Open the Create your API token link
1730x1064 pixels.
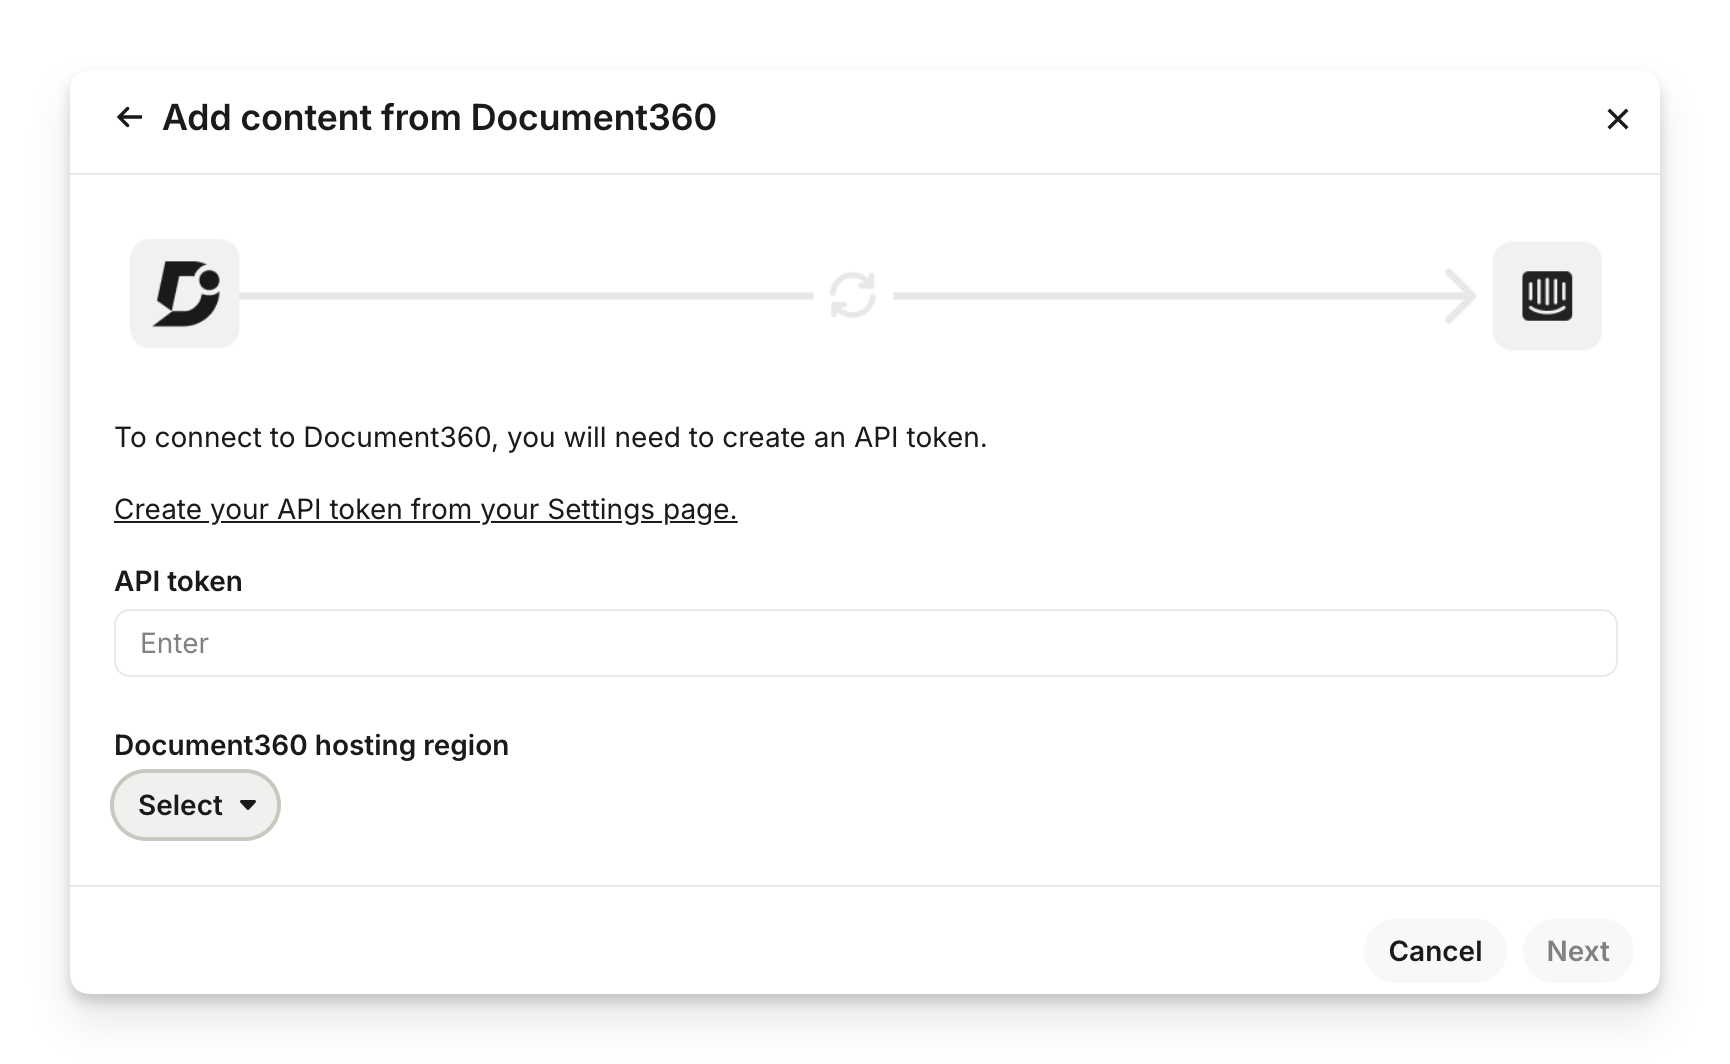point(425,509)
